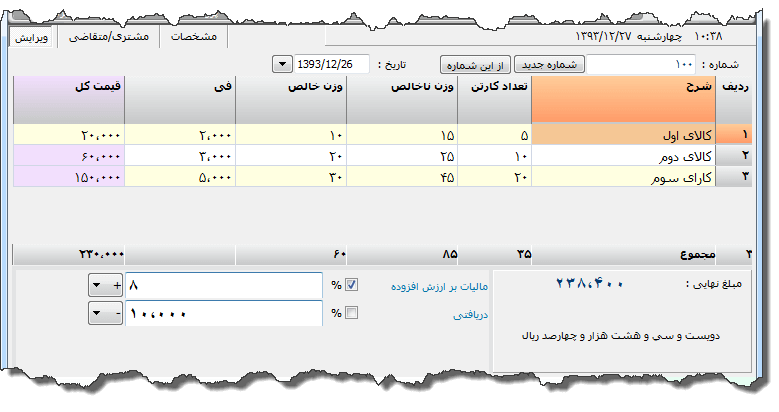
Task: Open the date picker dropdown arrow
Action: [x=280, y=64]
